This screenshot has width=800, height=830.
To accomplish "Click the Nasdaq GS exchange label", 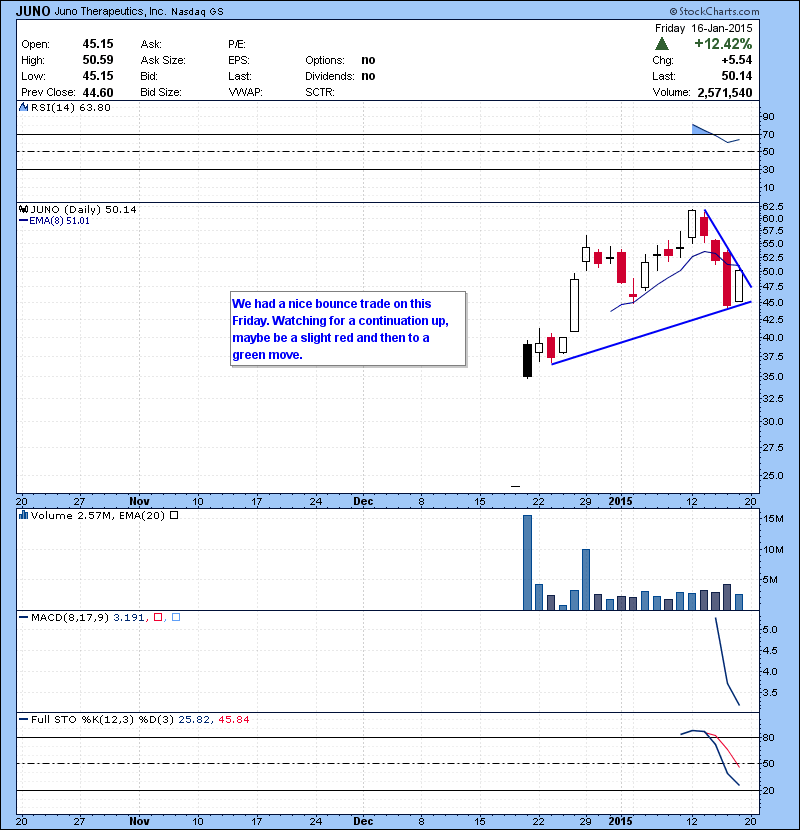I will click(197, 12).
